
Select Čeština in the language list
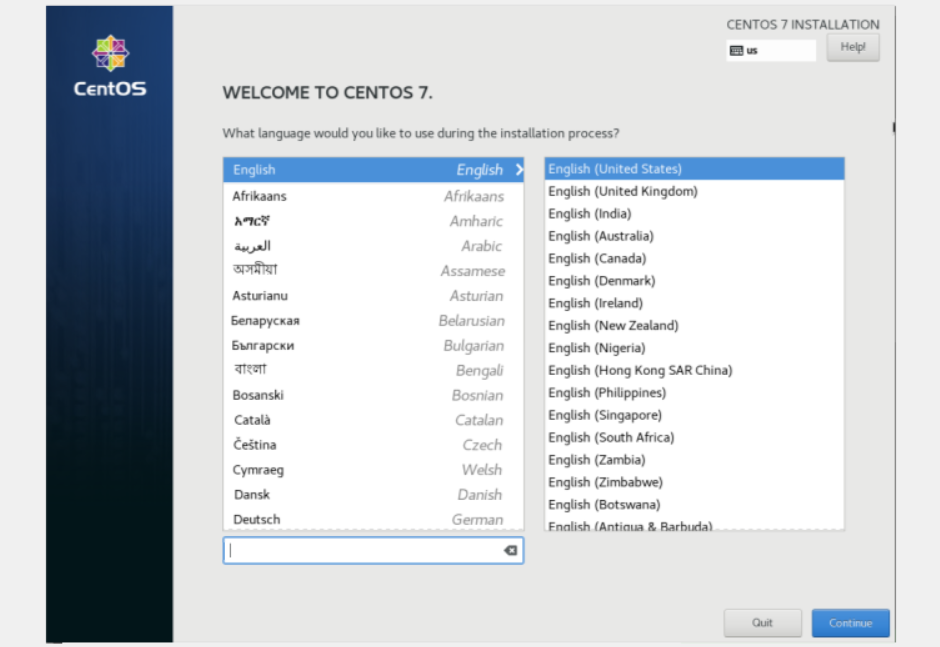[373, 445]
